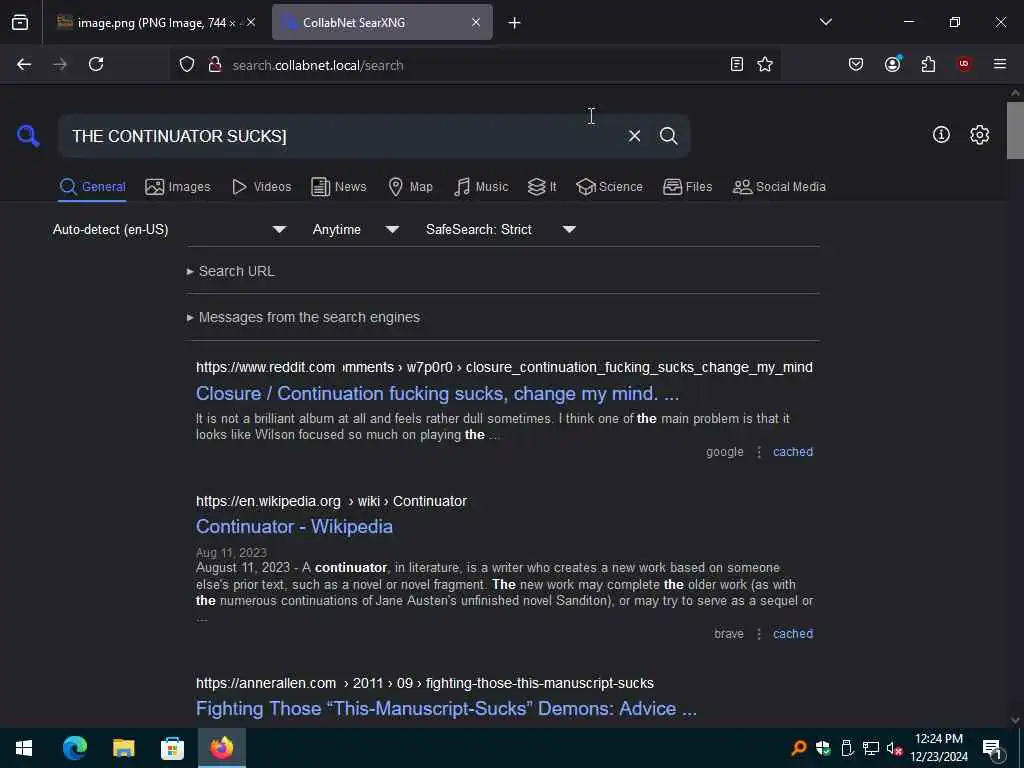Open the Windows notification center
The image size is (1024, 768).
(x=993, y=748)
